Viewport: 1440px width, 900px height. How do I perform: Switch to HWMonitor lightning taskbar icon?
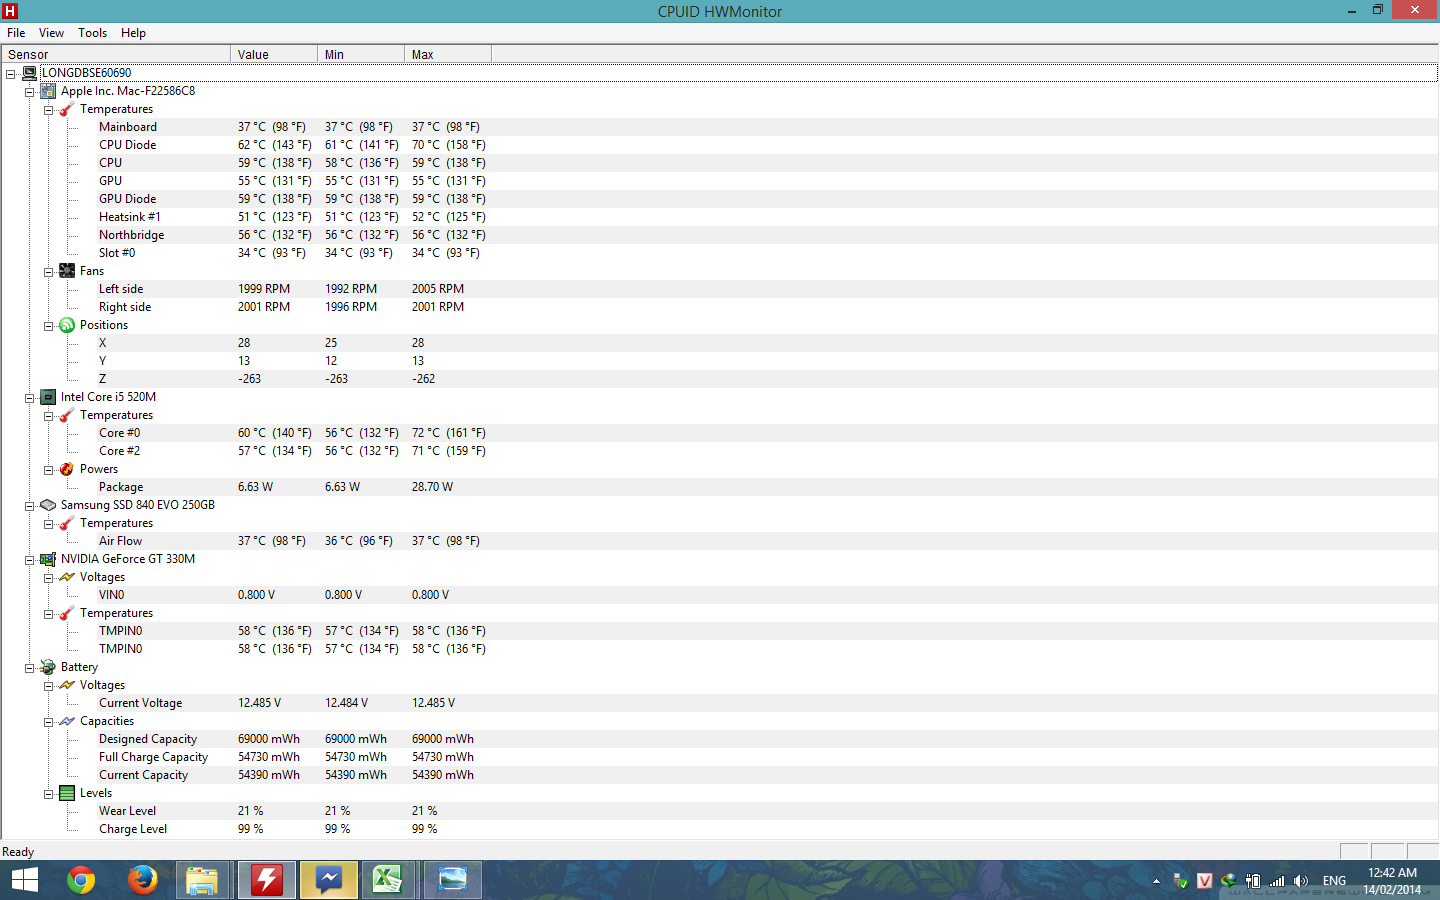(x=267, y=880)
